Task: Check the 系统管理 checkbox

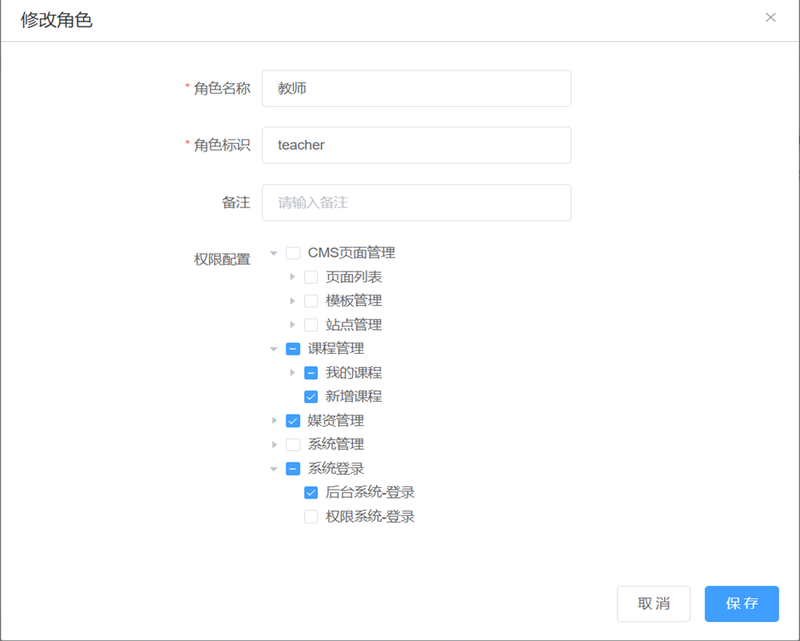Action: pyautogui.click(x=293, y=445)
